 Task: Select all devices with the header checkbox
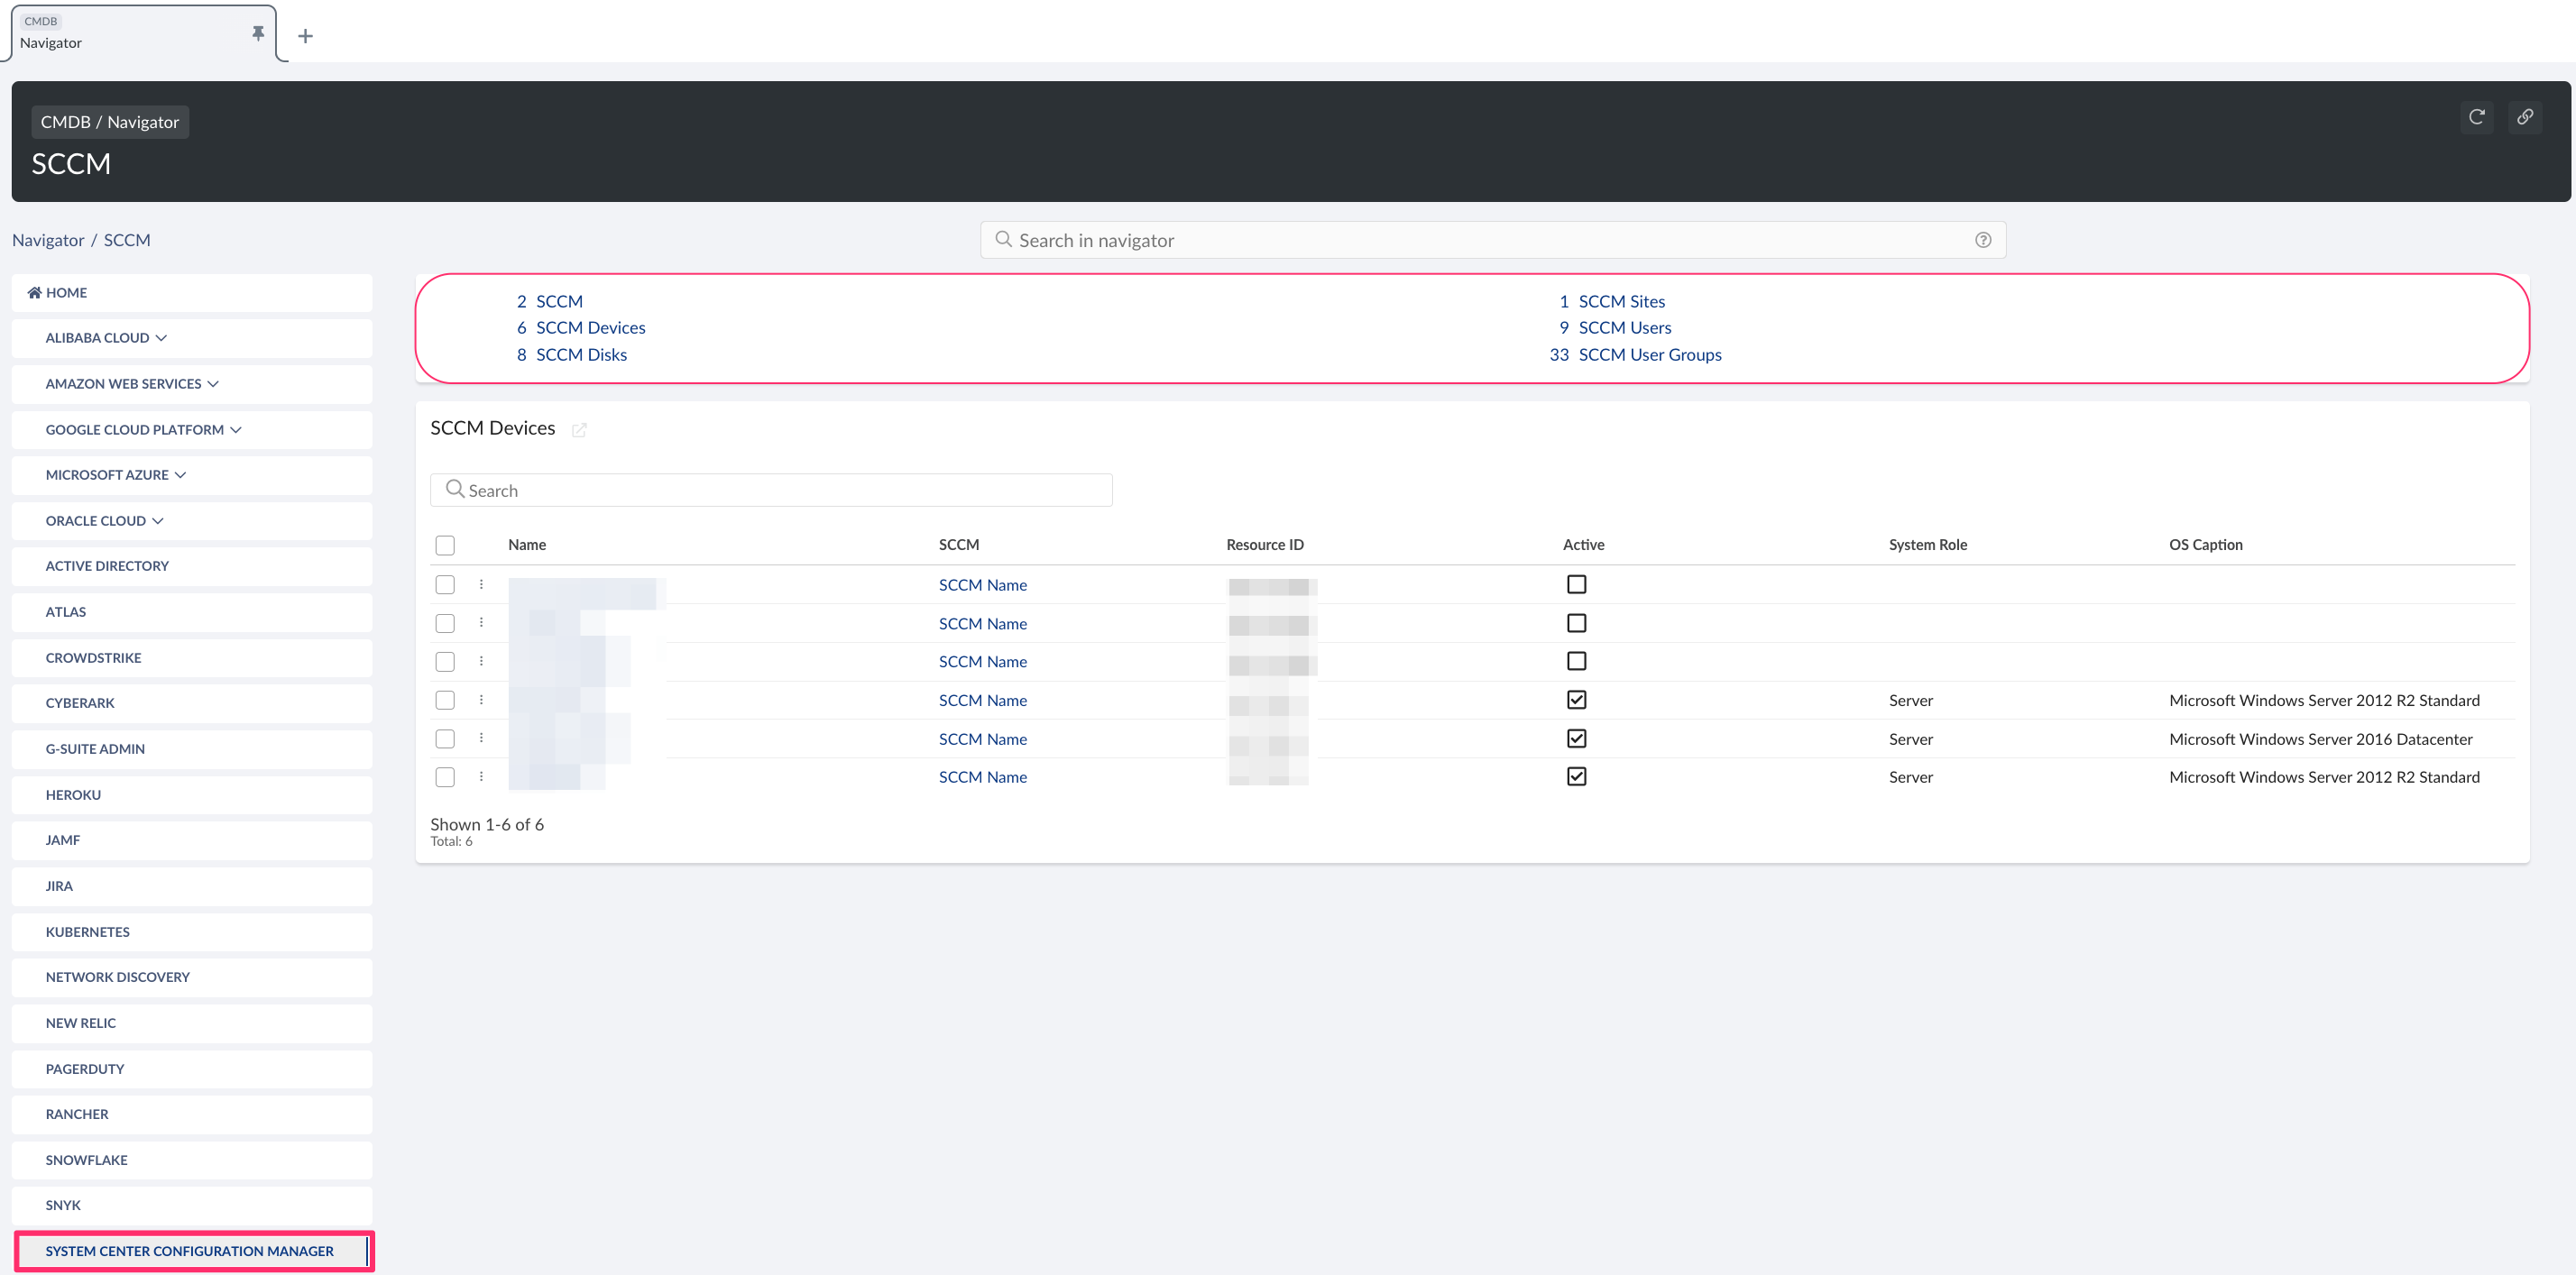click(445, 544)
